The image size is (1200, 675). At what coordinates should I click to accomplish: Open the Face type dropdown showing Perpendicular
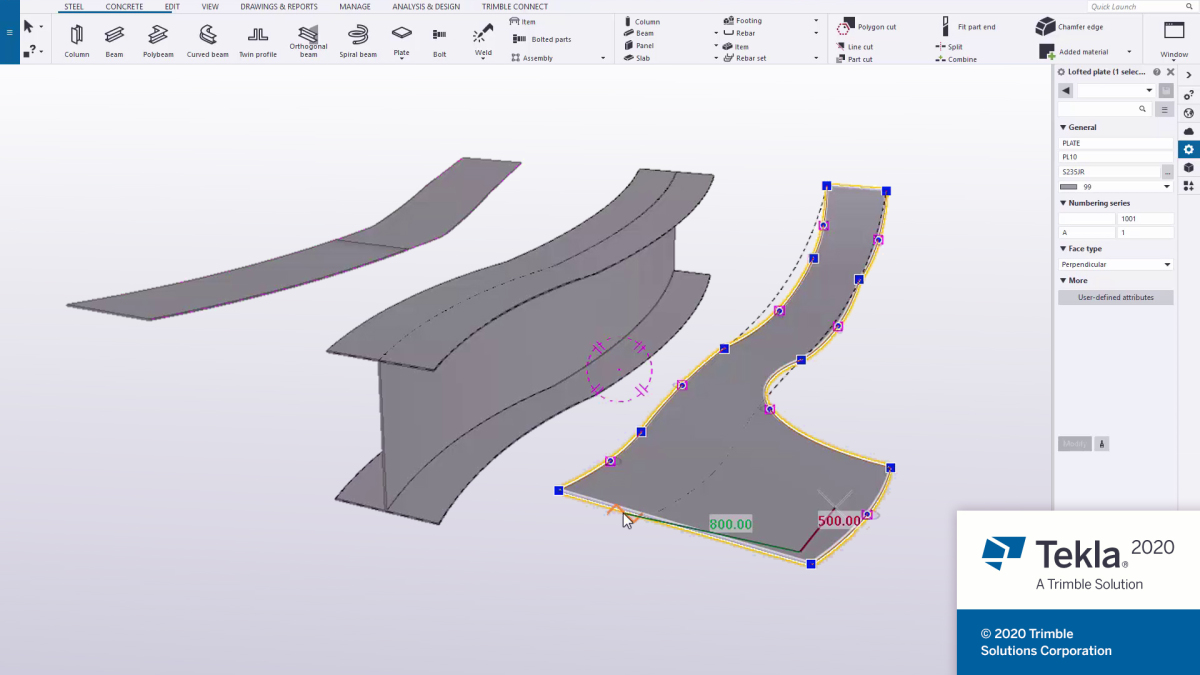click(1115, 264)
